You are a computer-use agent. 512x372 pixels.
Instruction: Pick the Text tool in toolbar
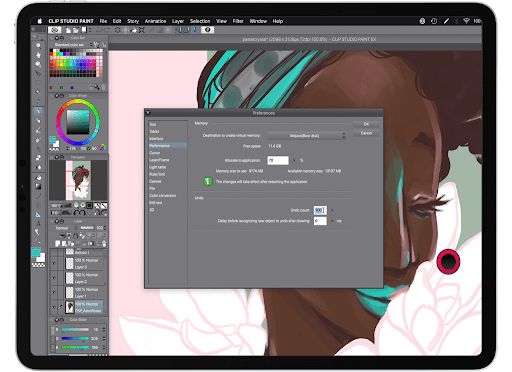(x=38, y=223)
